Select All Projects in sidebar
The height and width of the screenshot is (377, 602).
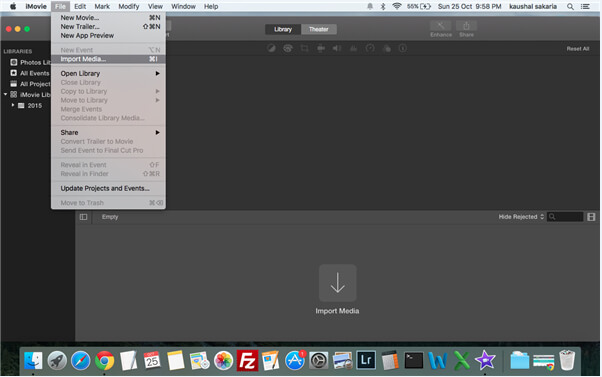pyautogui.click(x=31, y=84)
